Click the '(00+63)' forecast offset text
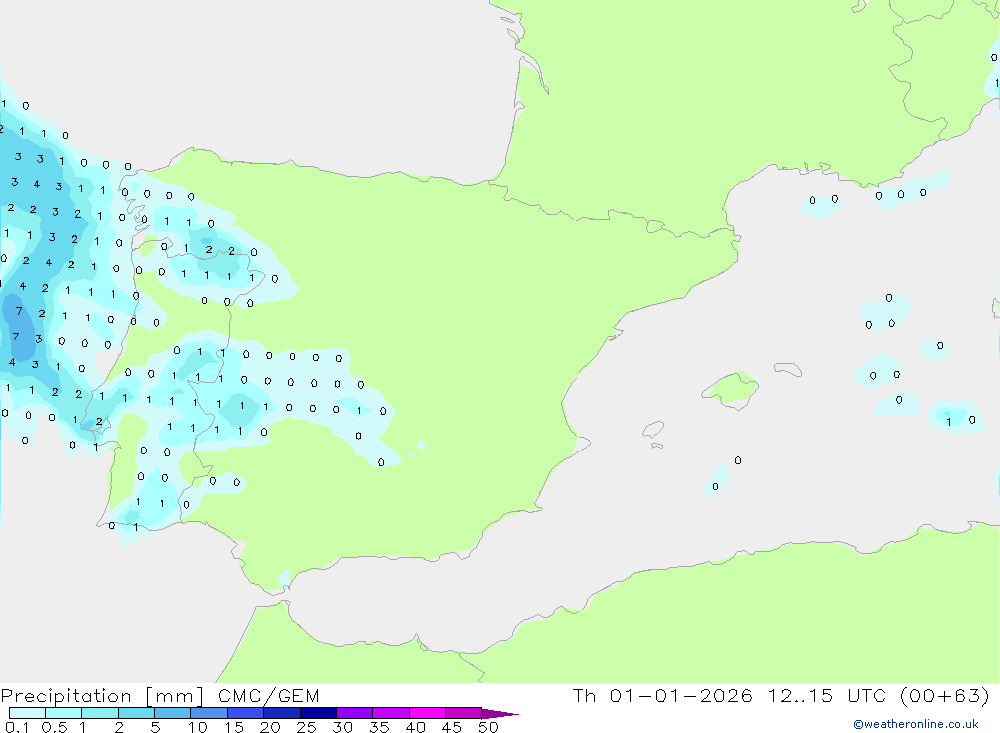This screenshot has height=733, width=1000. point(945,695)
